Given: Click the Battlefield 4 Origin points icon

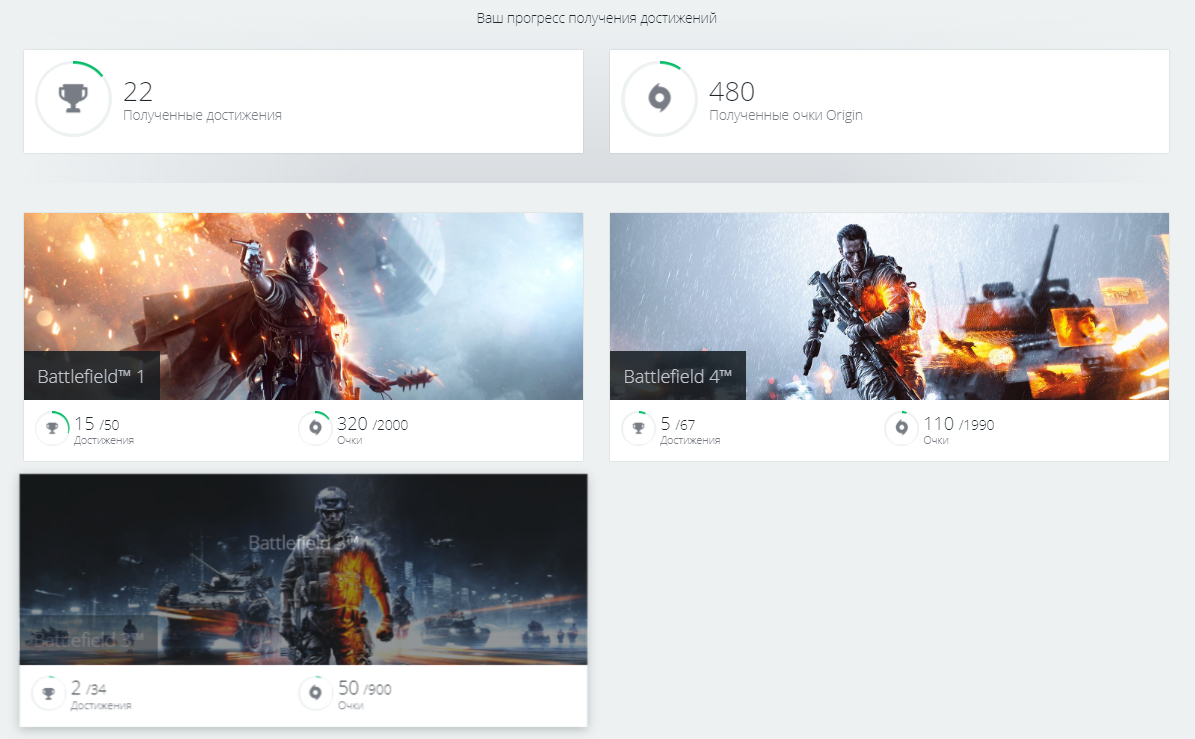Looking at the screenshot, I should (x=902, y=428).
